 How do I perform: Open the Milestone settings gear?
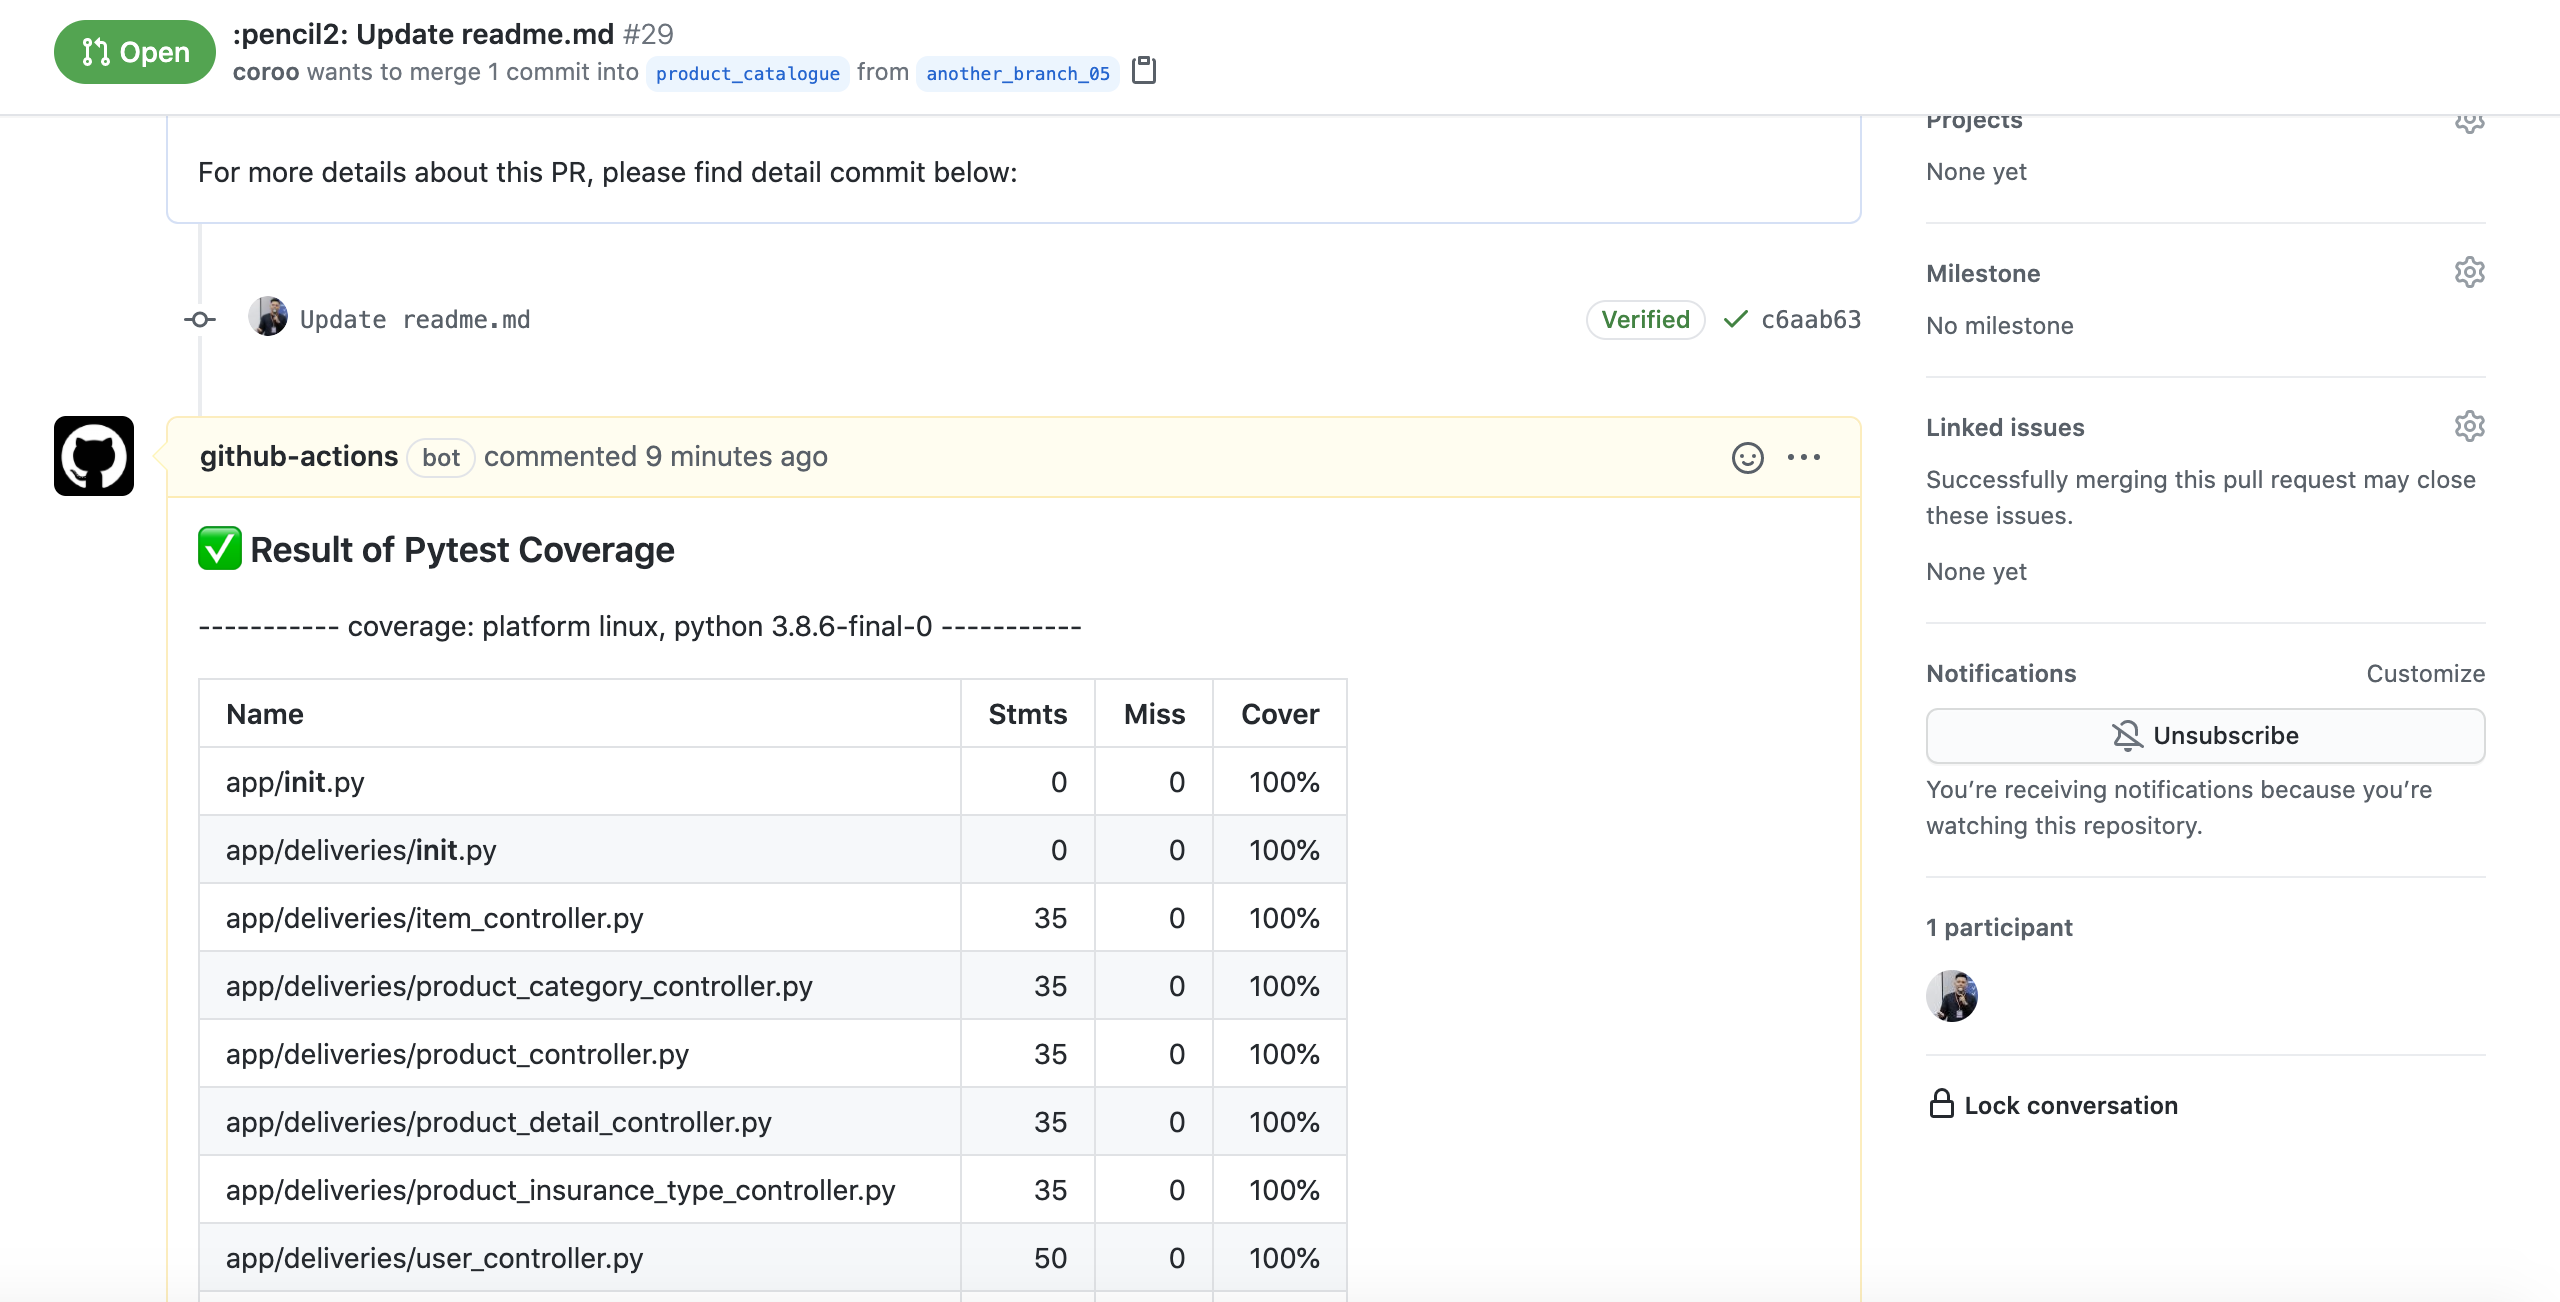(2470, 272)
